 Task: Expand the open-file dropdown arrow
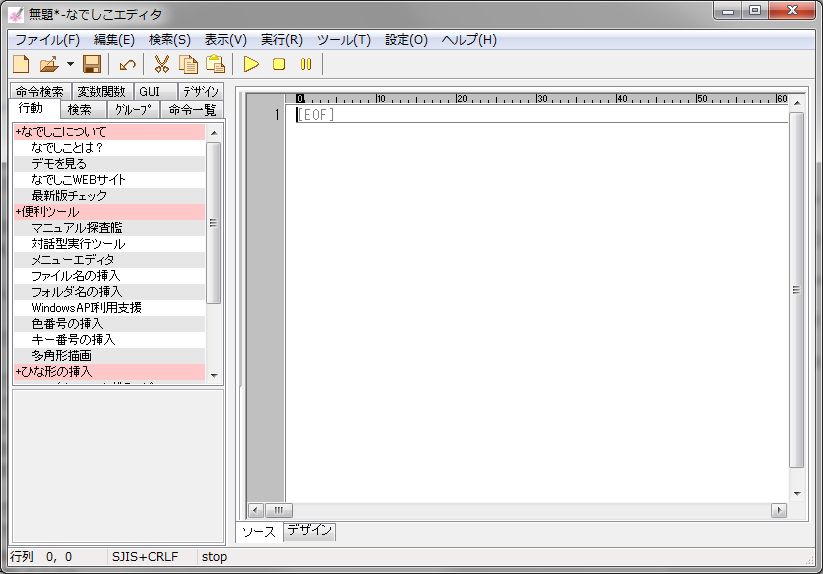pyautogui.click(x=70, y=64)
